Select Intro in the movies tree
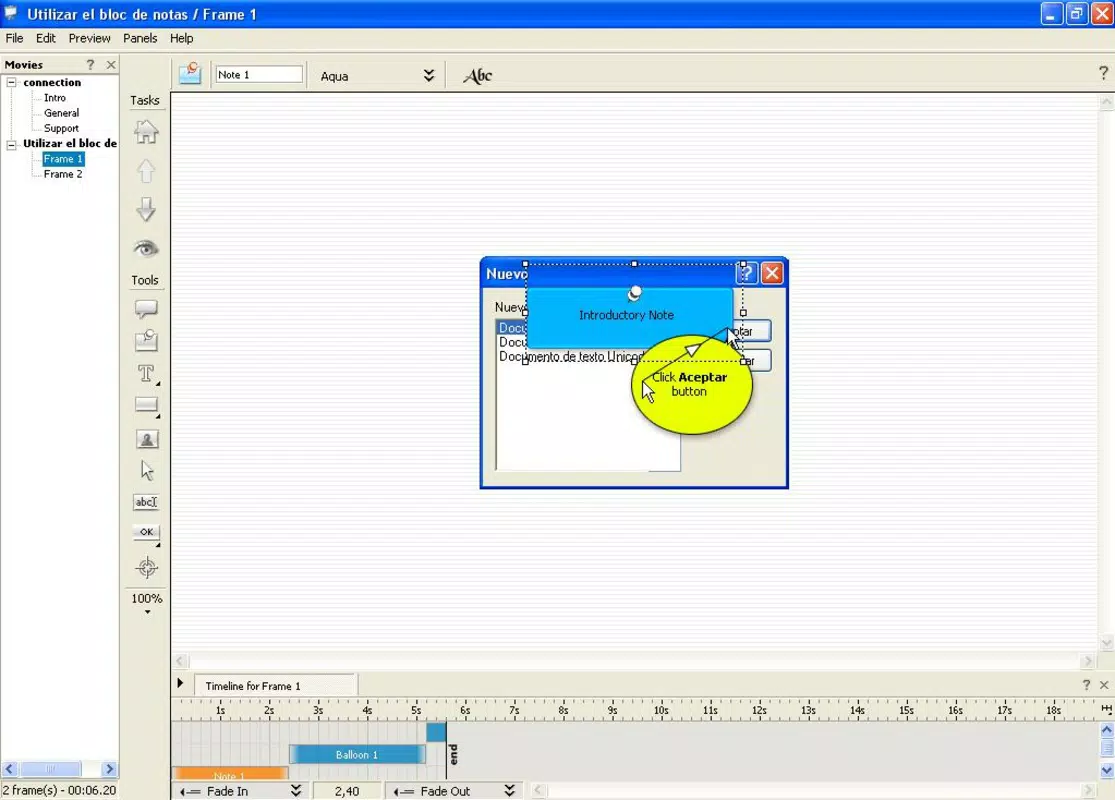Viewport: 1115px width, 800px height. click(55, 98)
